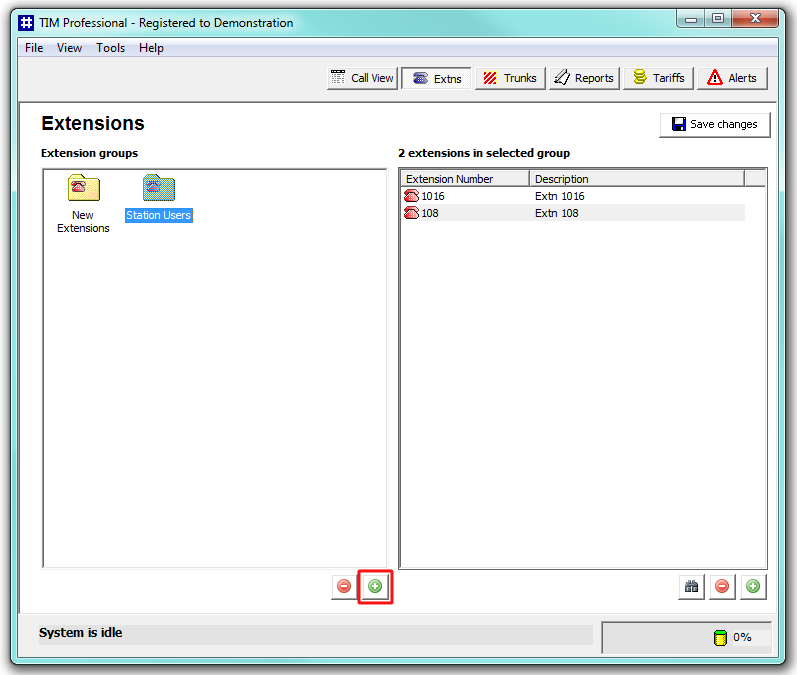Viewport: 797px width, 675px height.
Task: Add extension using right-hand green plus button
Action: point(753,587)
